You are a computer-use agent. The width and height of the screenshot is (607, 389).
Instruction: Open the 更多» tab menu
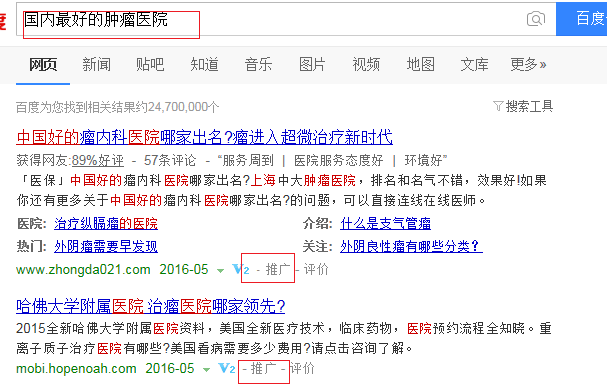pyautogui.click(x=528, y=64)
